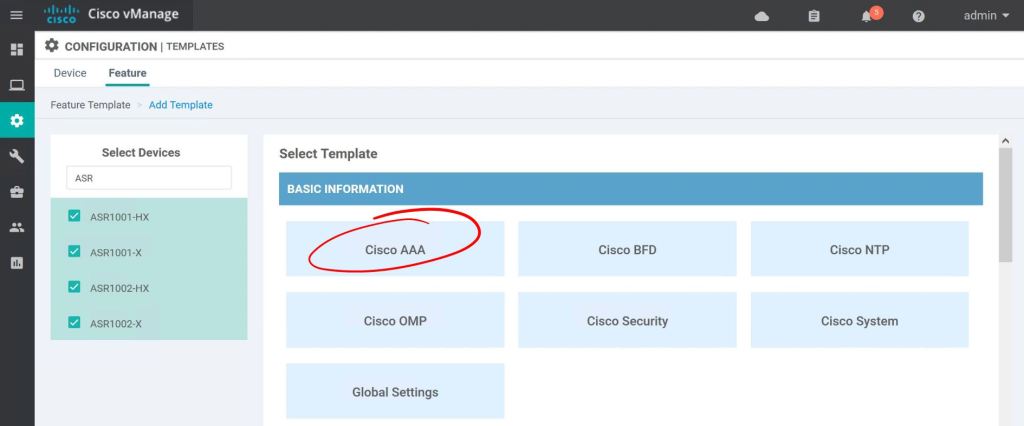Image resolution: width=1024 pixels, height=426 pixels.
Task: Open the Tools wrench sidebar icon
Action: point(16,156)
